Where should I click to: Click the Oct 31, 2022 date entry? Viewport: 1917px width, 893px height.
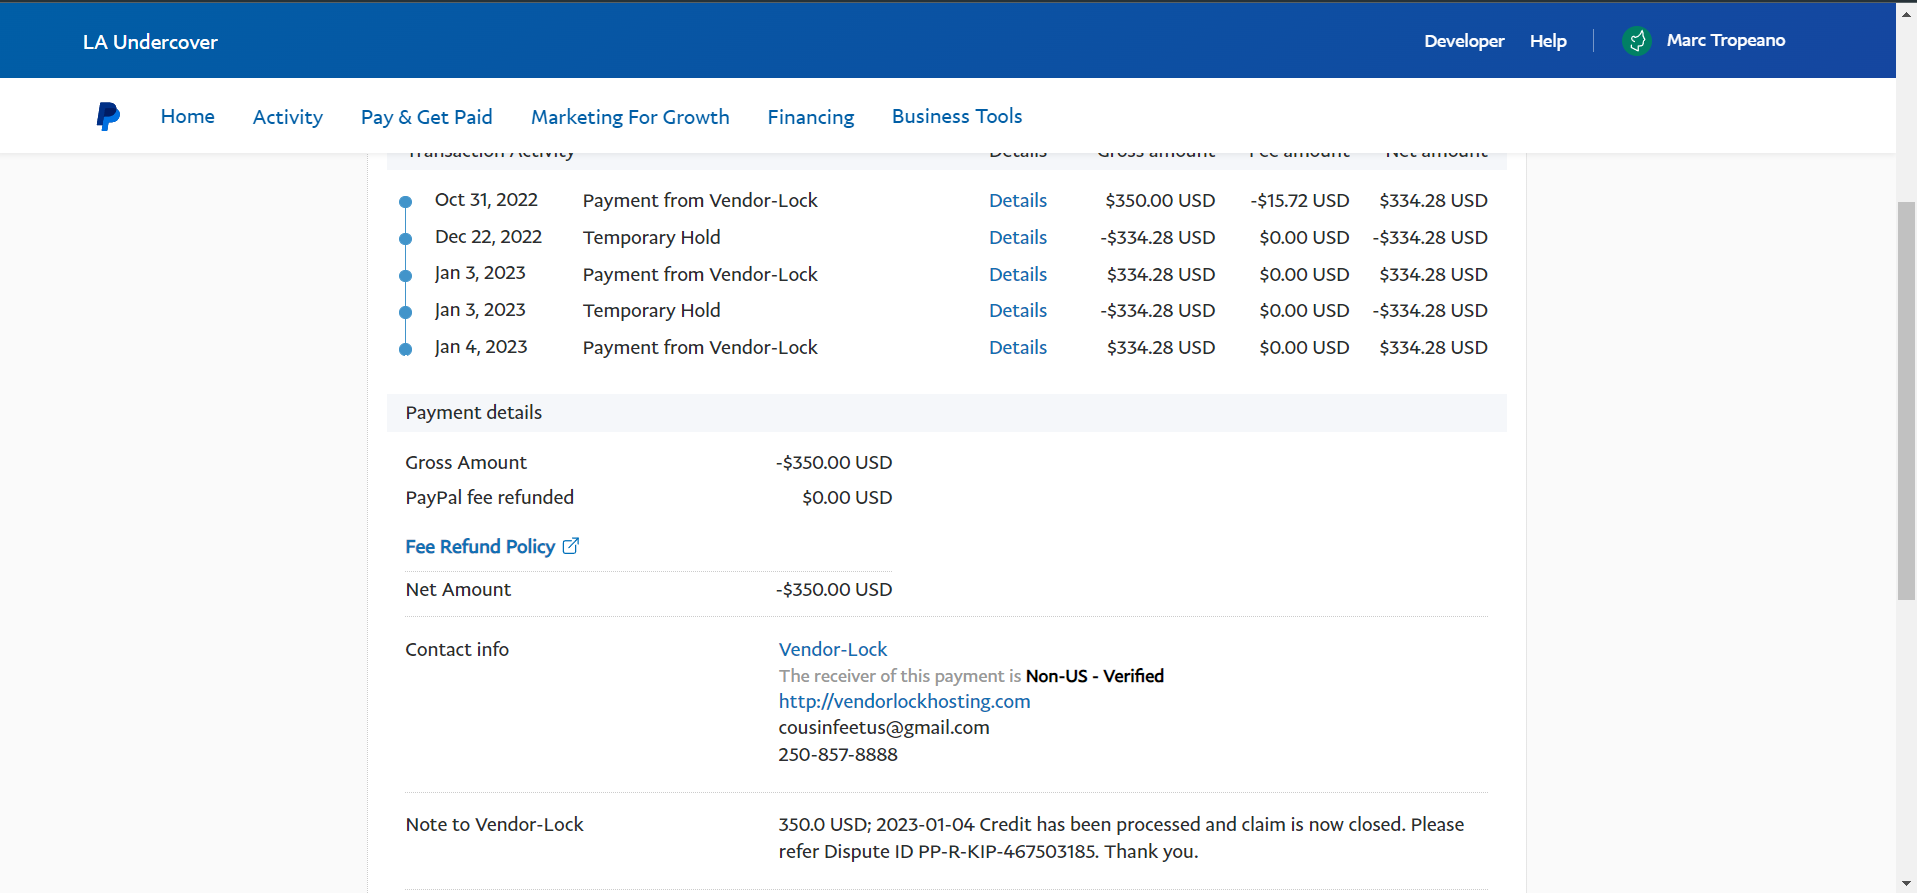coord(486,199)
